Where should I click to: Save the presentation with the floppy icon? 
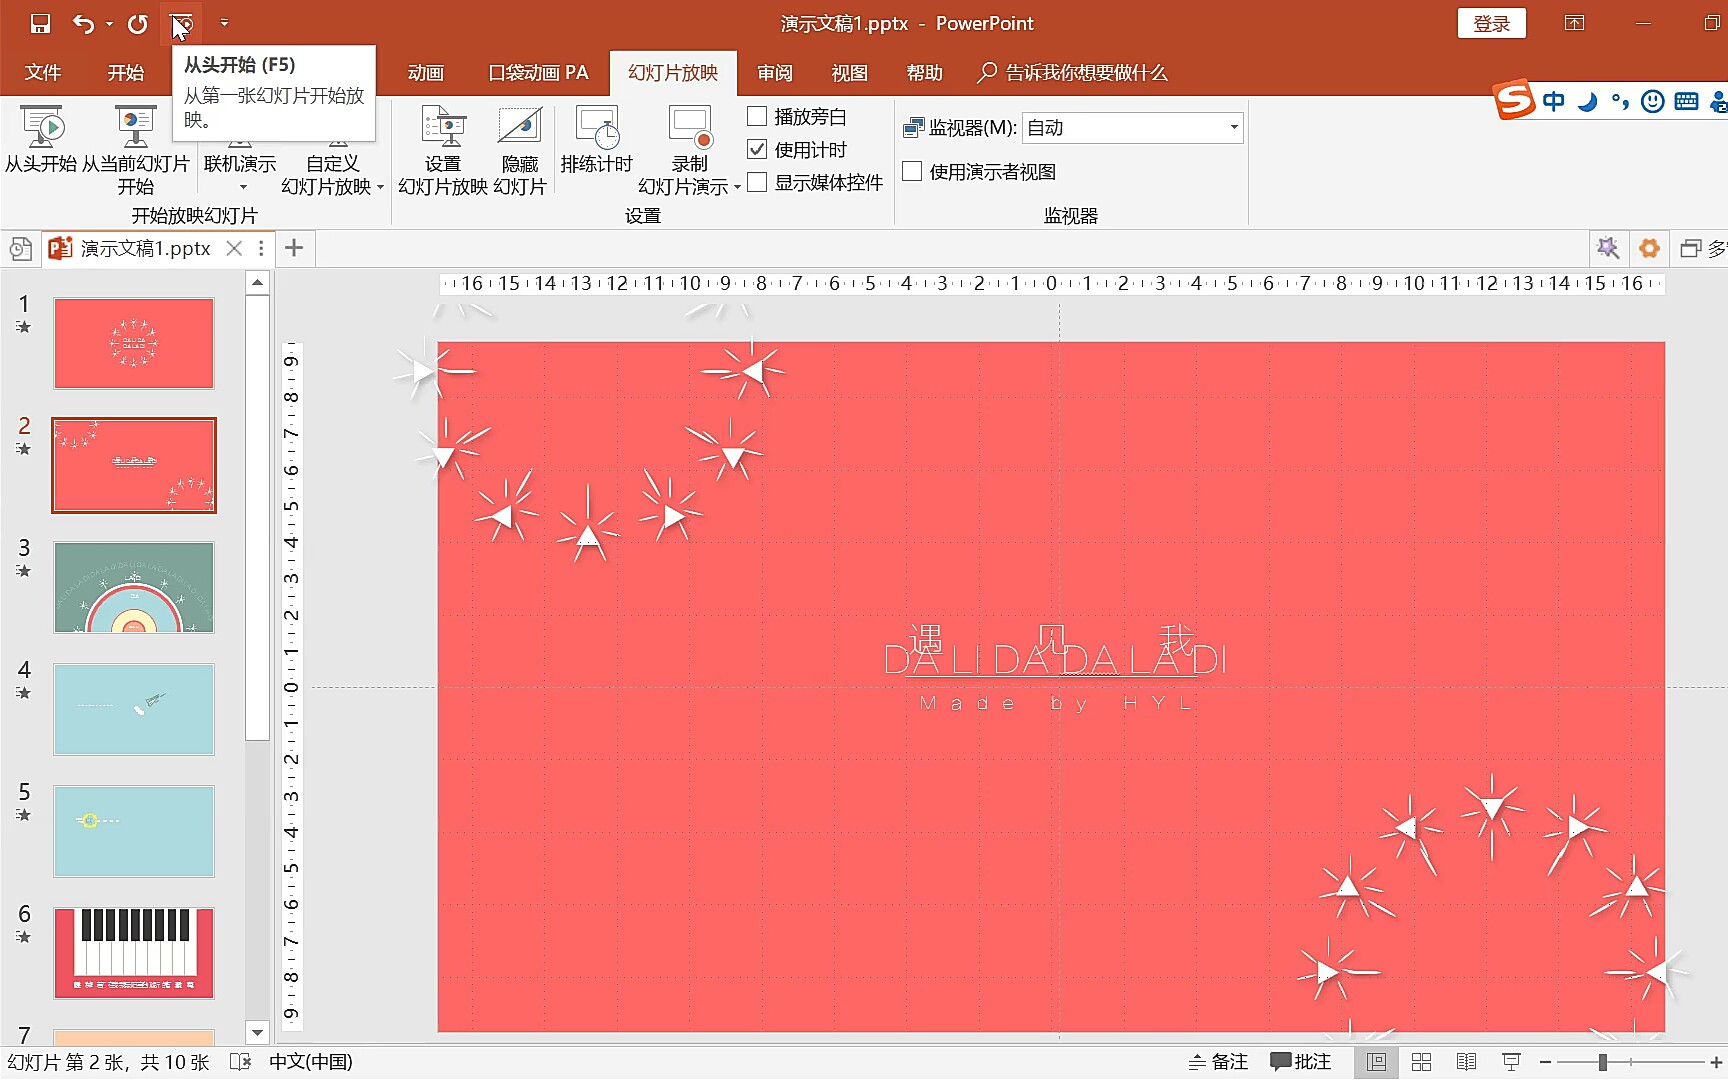click(40, 23)
